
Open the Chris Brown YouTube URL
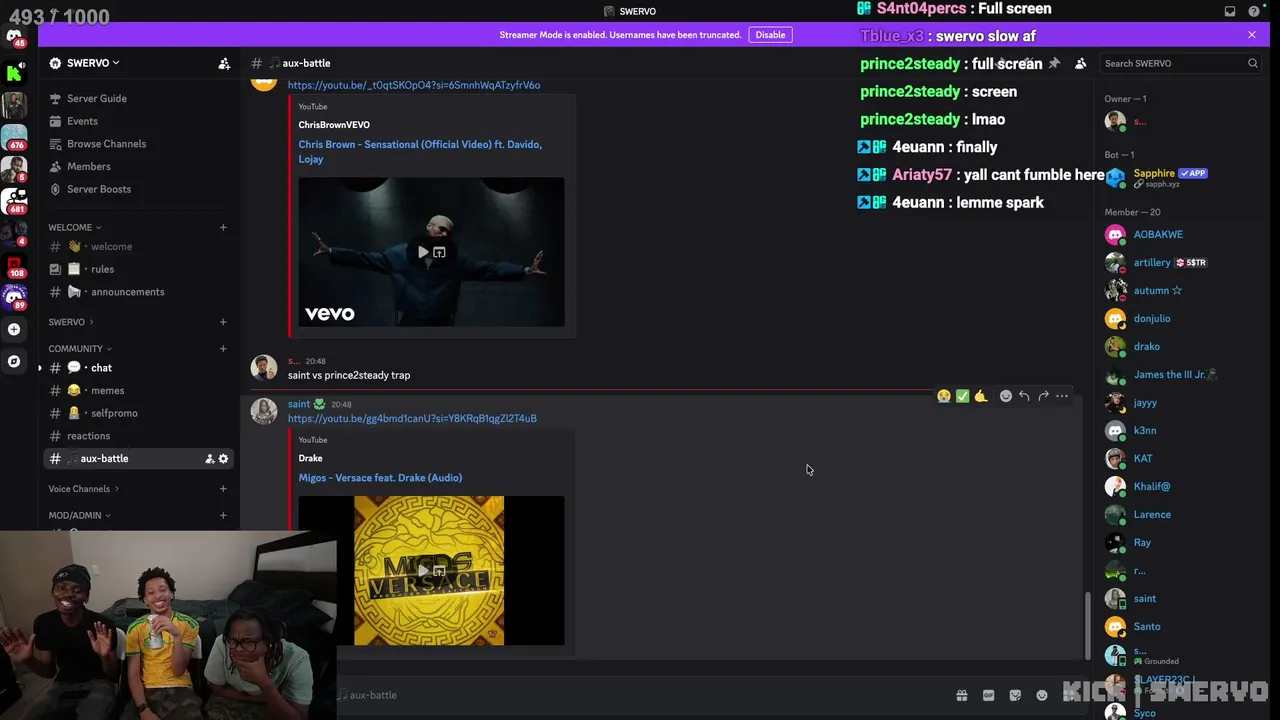(x=414, y=85)
